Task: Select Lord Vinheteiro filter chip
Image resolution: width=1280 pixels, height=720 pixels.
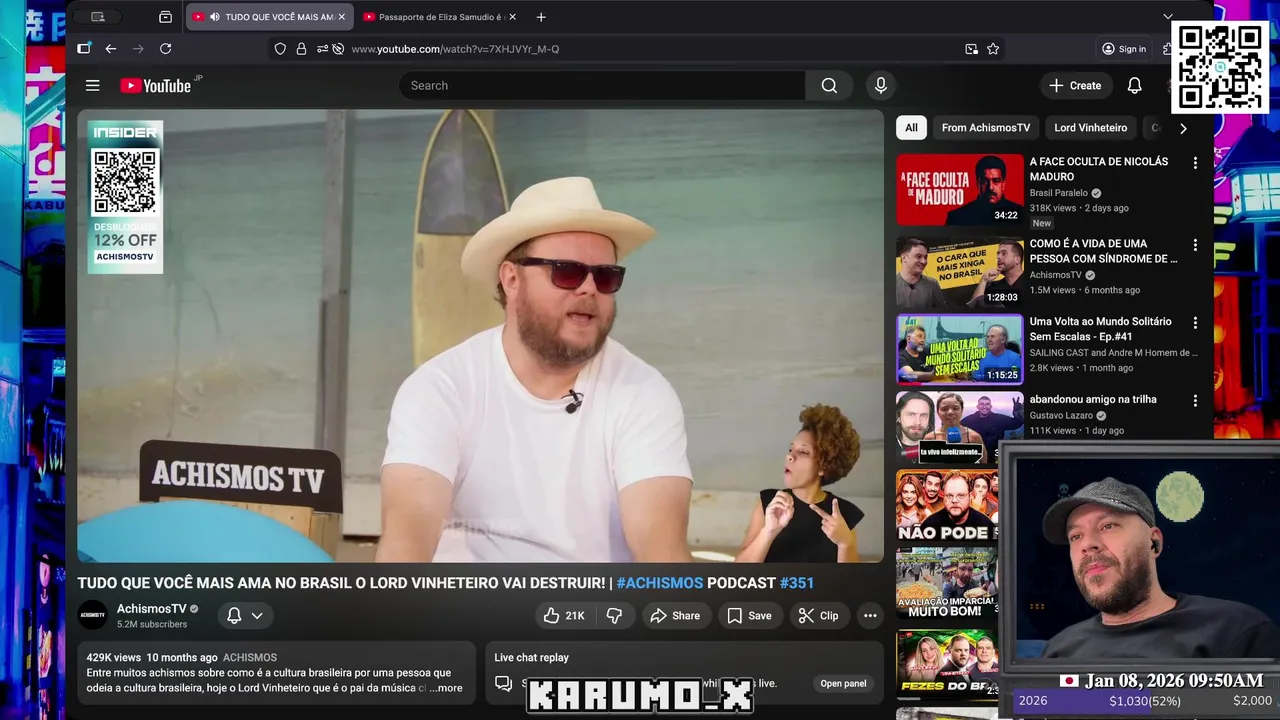Action: click(1090, 128)
